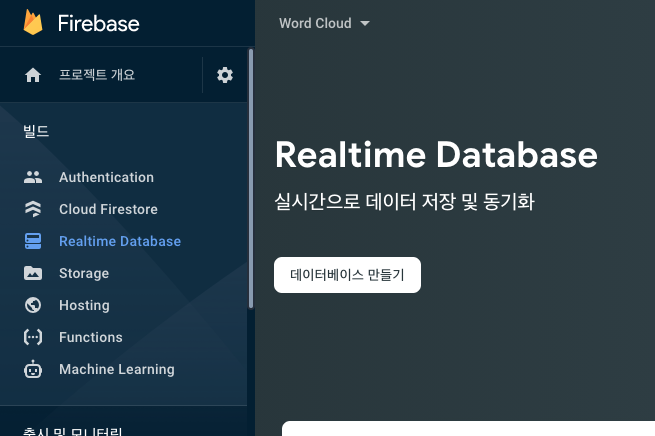Click the Firebase wordmark text
Screen dimensions: 655x436
99,23
